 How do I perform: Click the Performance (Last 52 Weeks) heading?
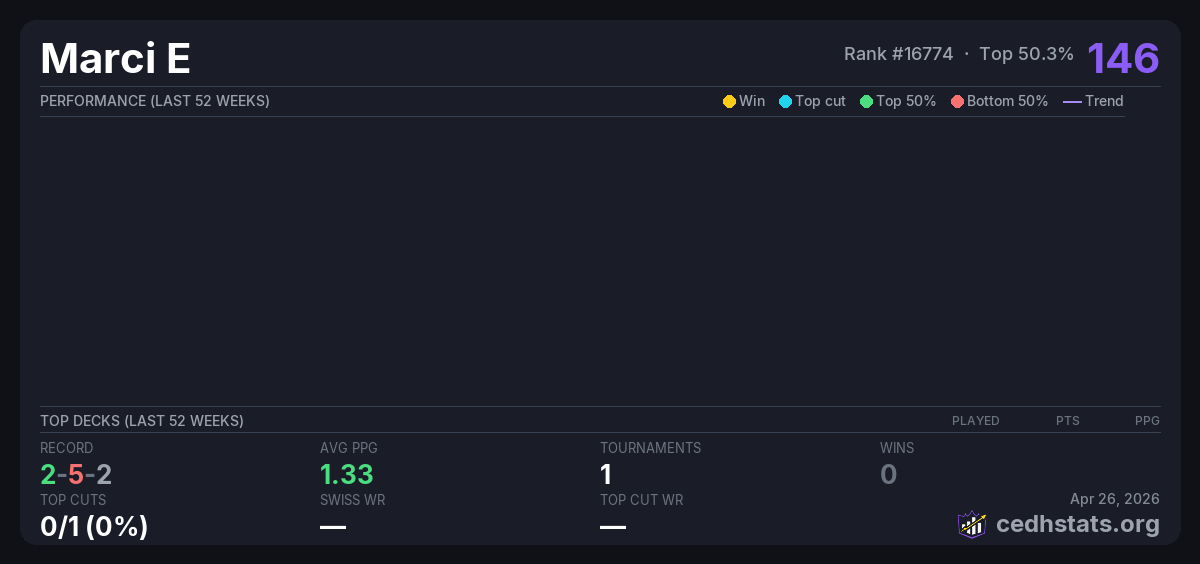155,101
